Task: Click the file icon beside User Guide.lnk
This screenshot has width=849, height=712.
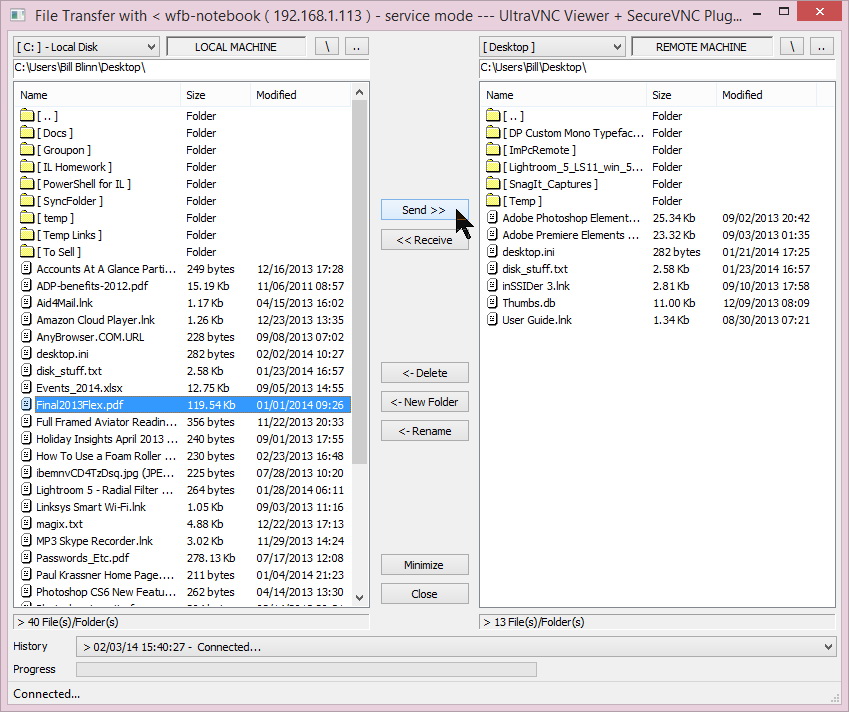Action: (x=492, y=319)
